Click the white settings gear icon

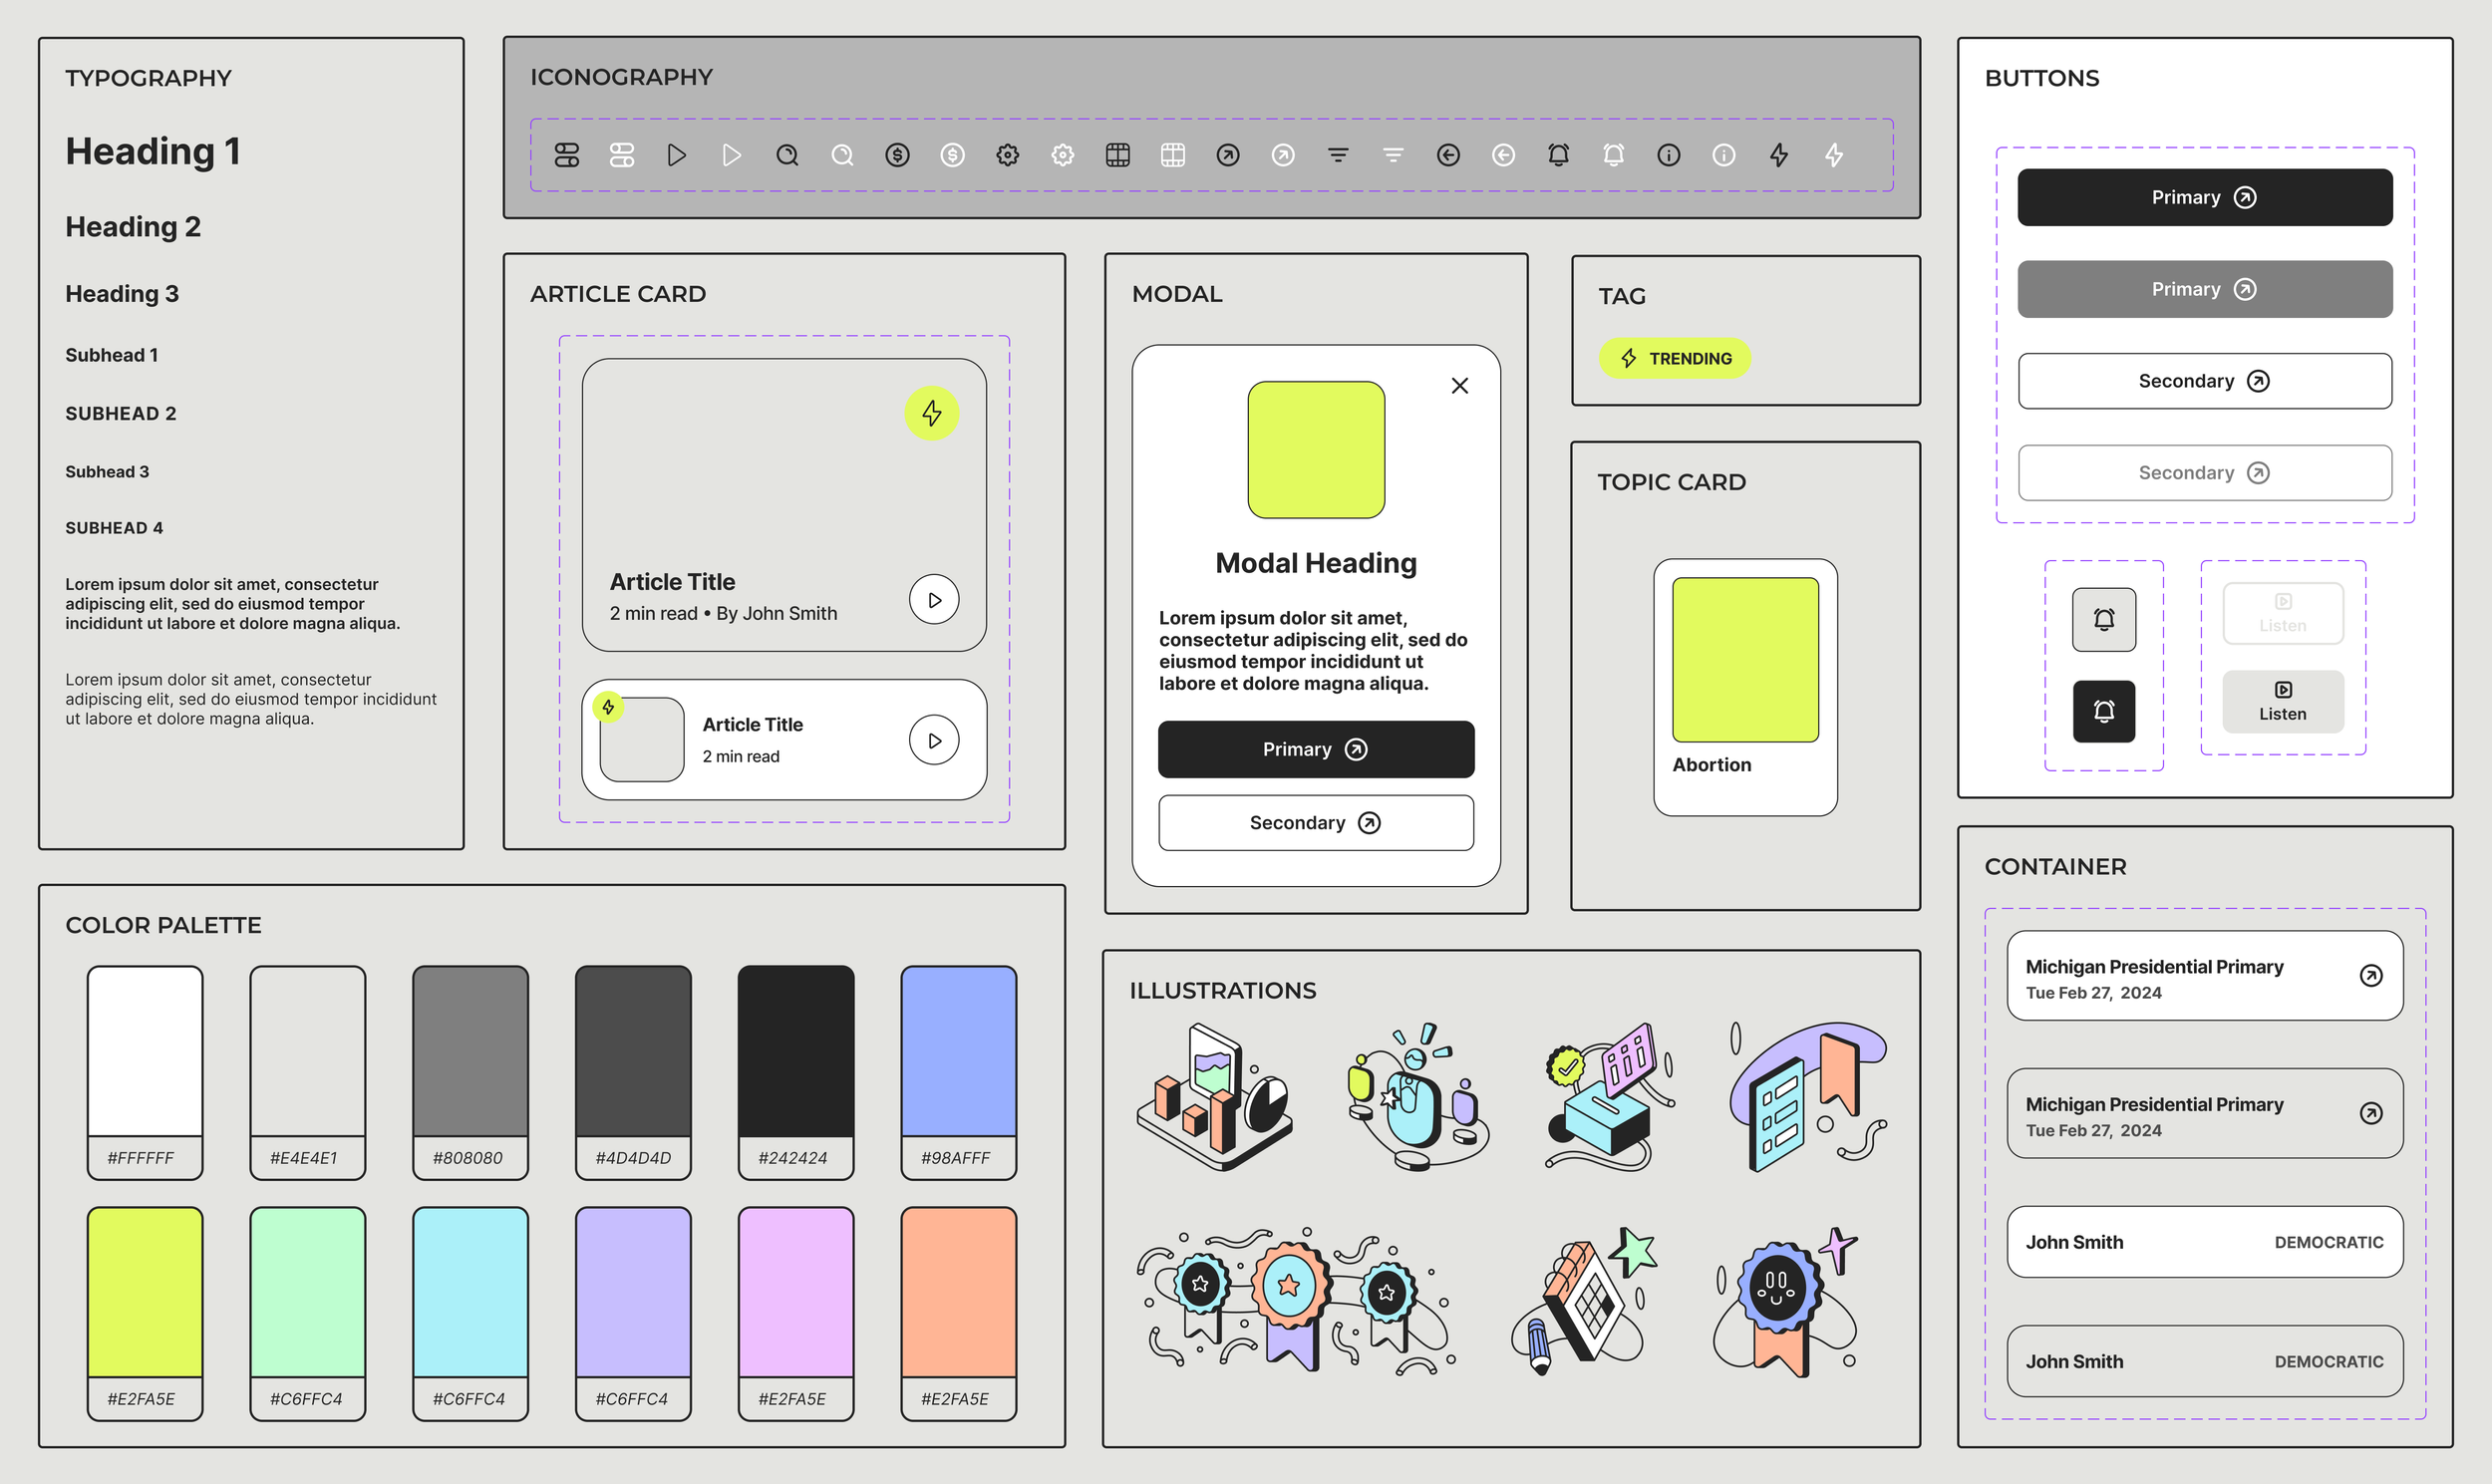point(1062,155)
